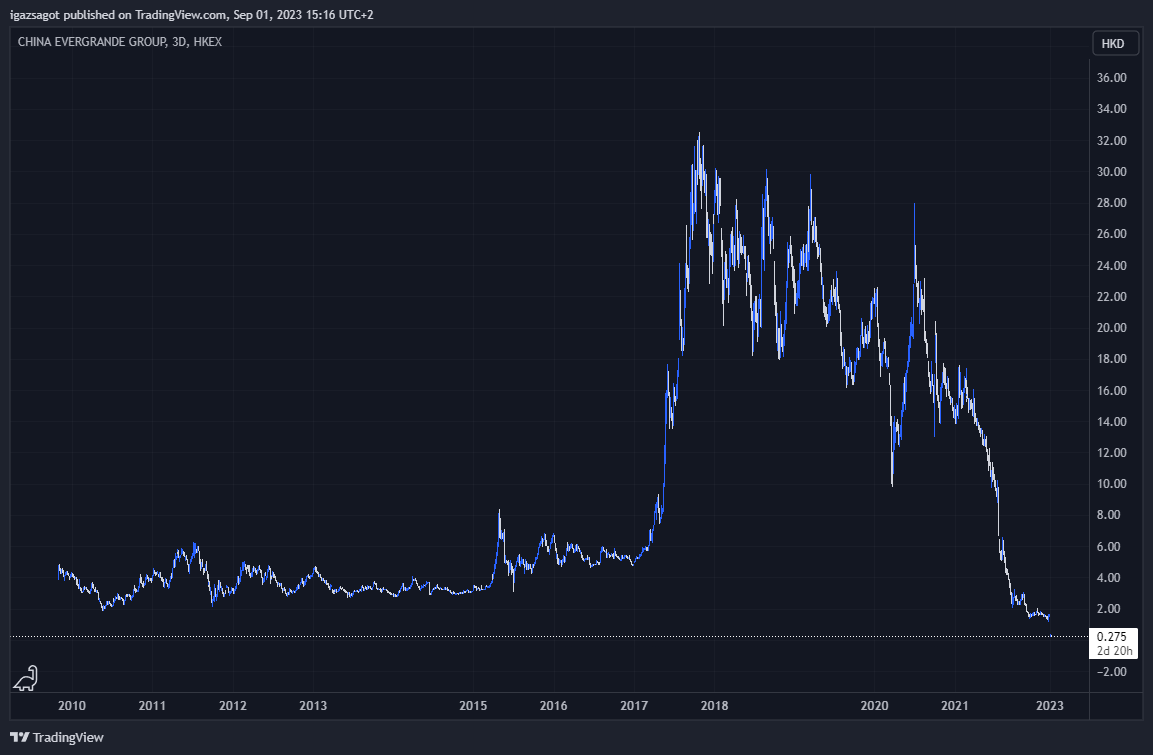1153x755 pixels.
Task: Click the 10.00 price axis label
Action: (1111, 484)
